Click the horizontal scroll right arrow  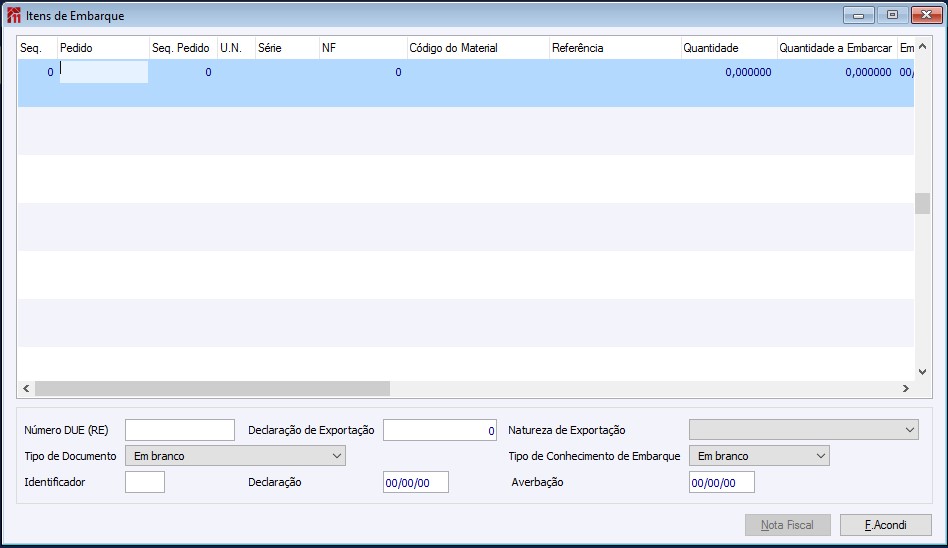pos(906,388)
